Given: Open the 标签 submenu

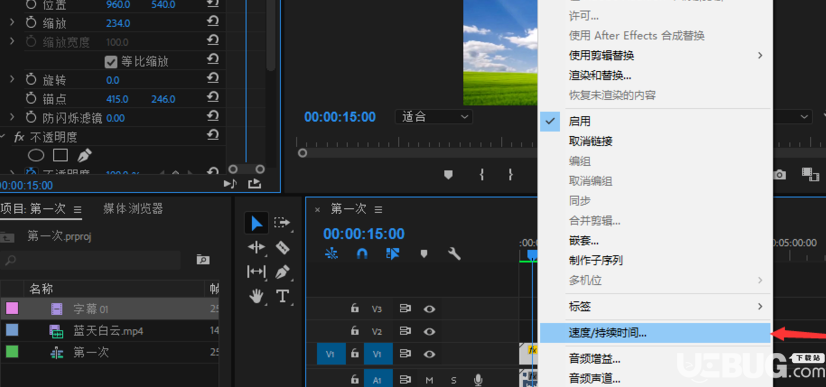Looking at the screenshot, I should (x=655, y=306).
